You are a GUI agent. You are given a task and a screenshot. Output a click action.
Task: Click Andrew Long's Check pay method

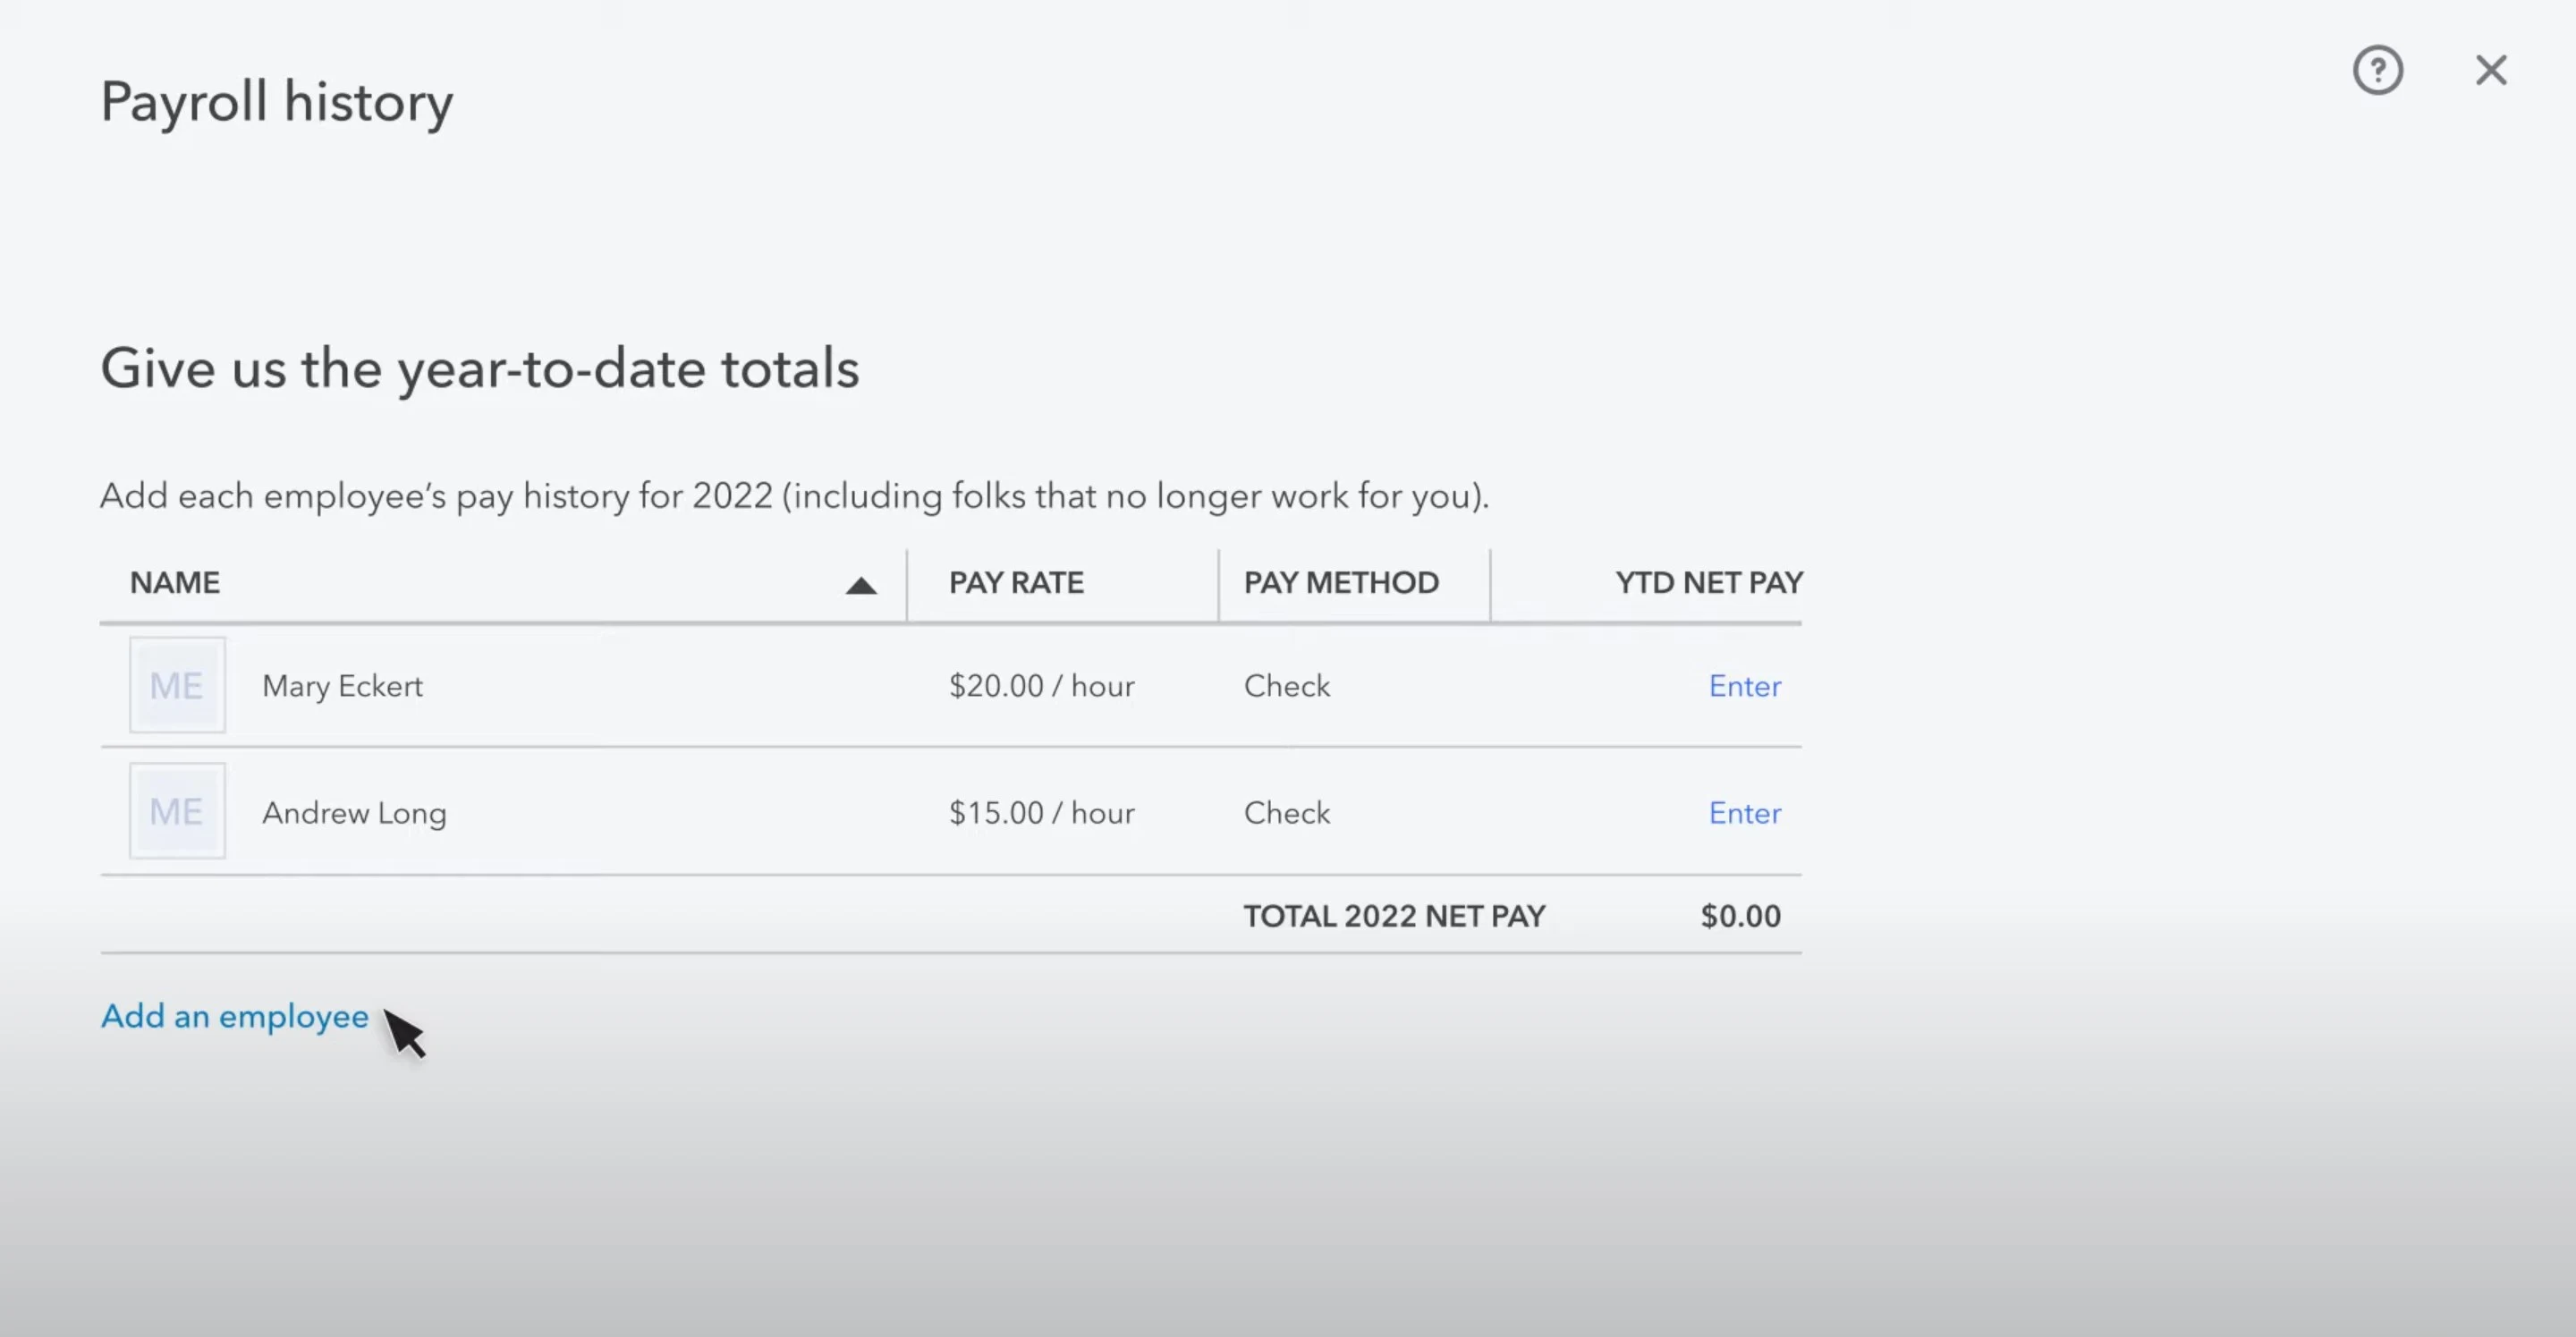pyautogui.click(x=1287, y=813)
